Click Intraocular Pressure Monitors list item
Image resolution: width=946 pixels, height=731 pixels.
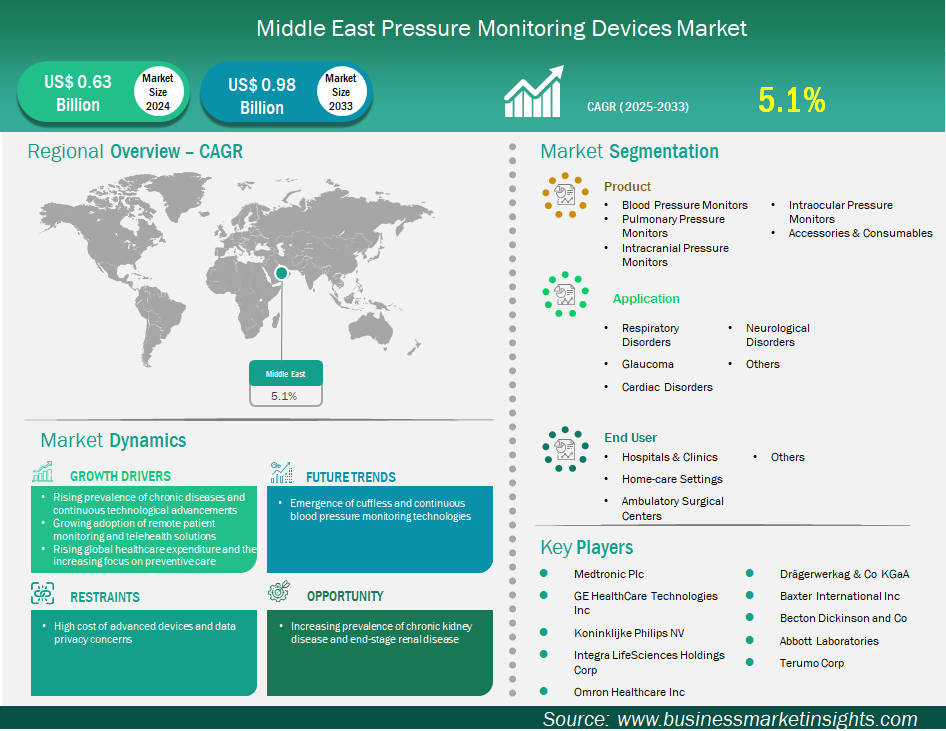(840, 212)
